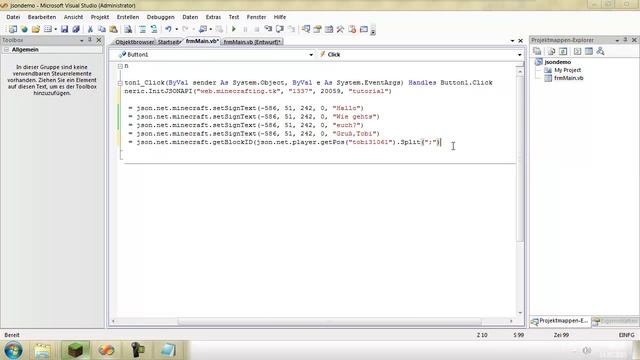The image size is (640, 360).
Task: Undo the last action with Undo arrow
Action: [x=168, y=29]
